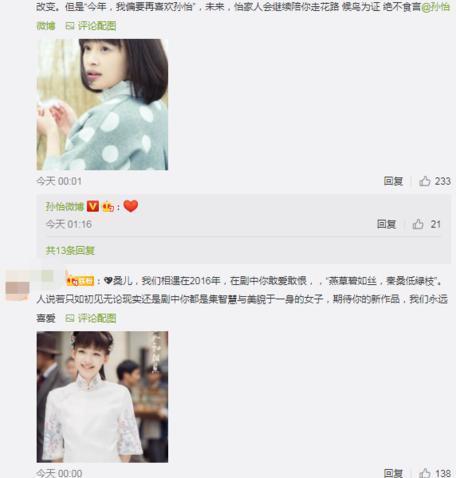Click the orange fan badge of second commenter
The height and width of the screenshot is (478, 456).
80,281
